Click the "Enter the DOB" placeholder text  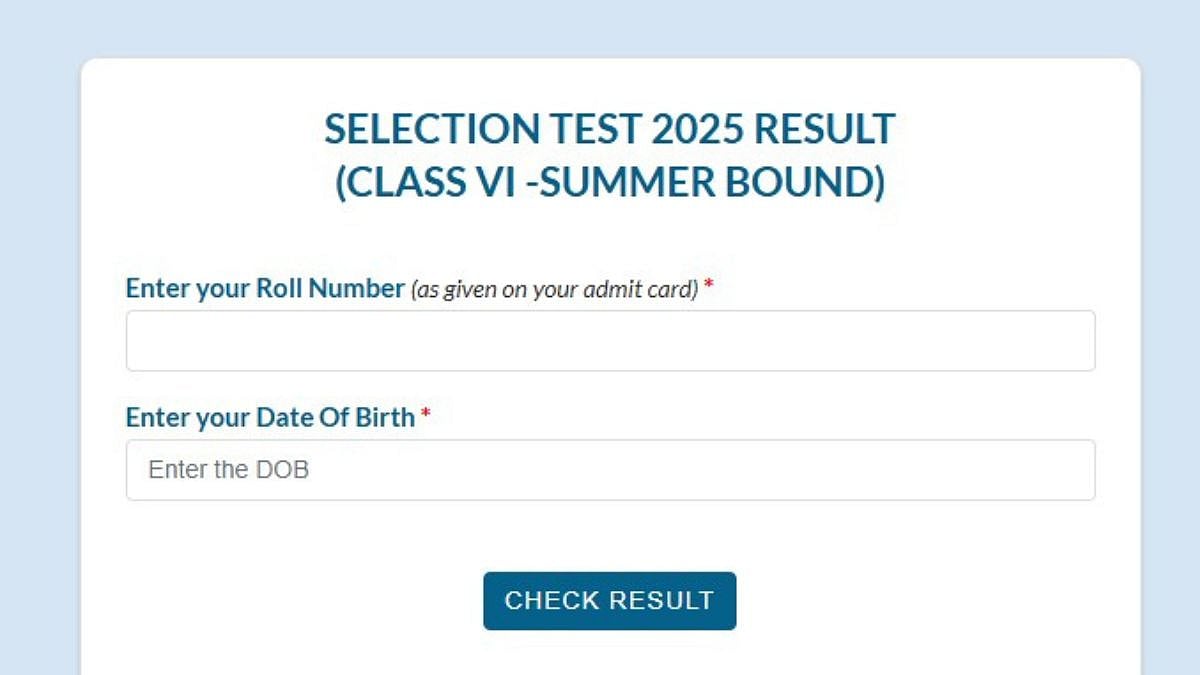[228, 470]
